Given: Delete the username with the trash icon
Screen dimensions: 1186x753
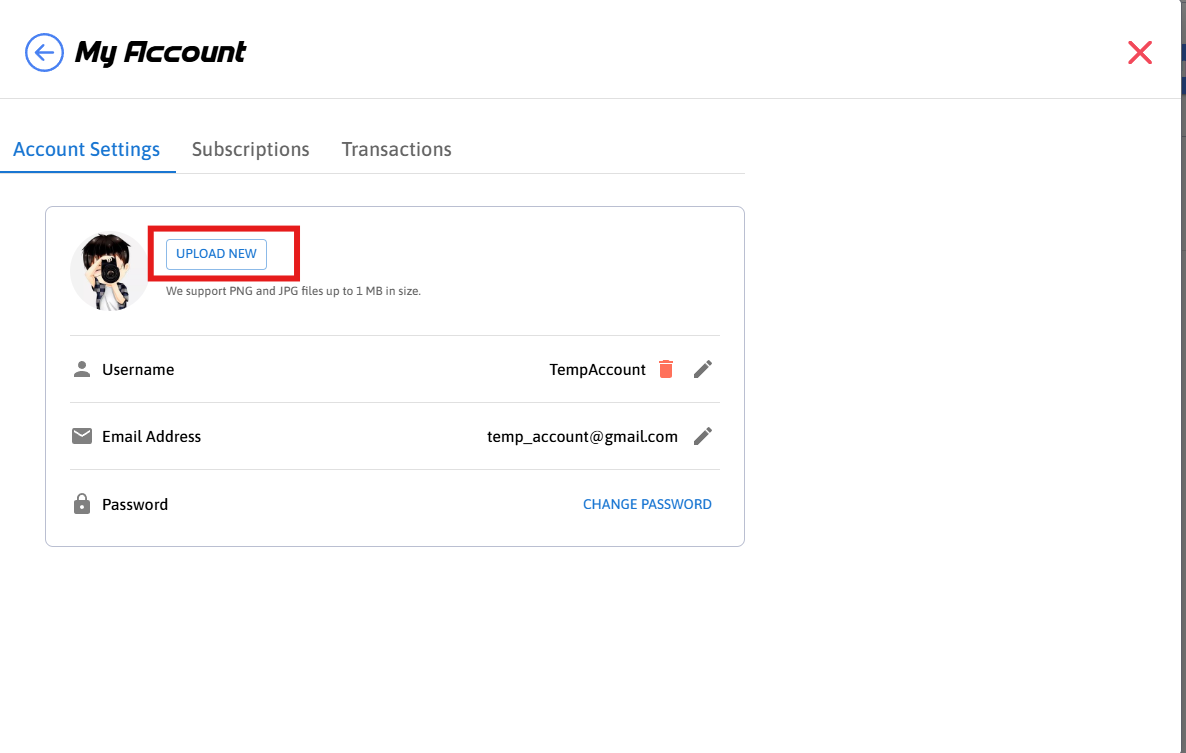Looking at the screenshot, I should 666,369.
